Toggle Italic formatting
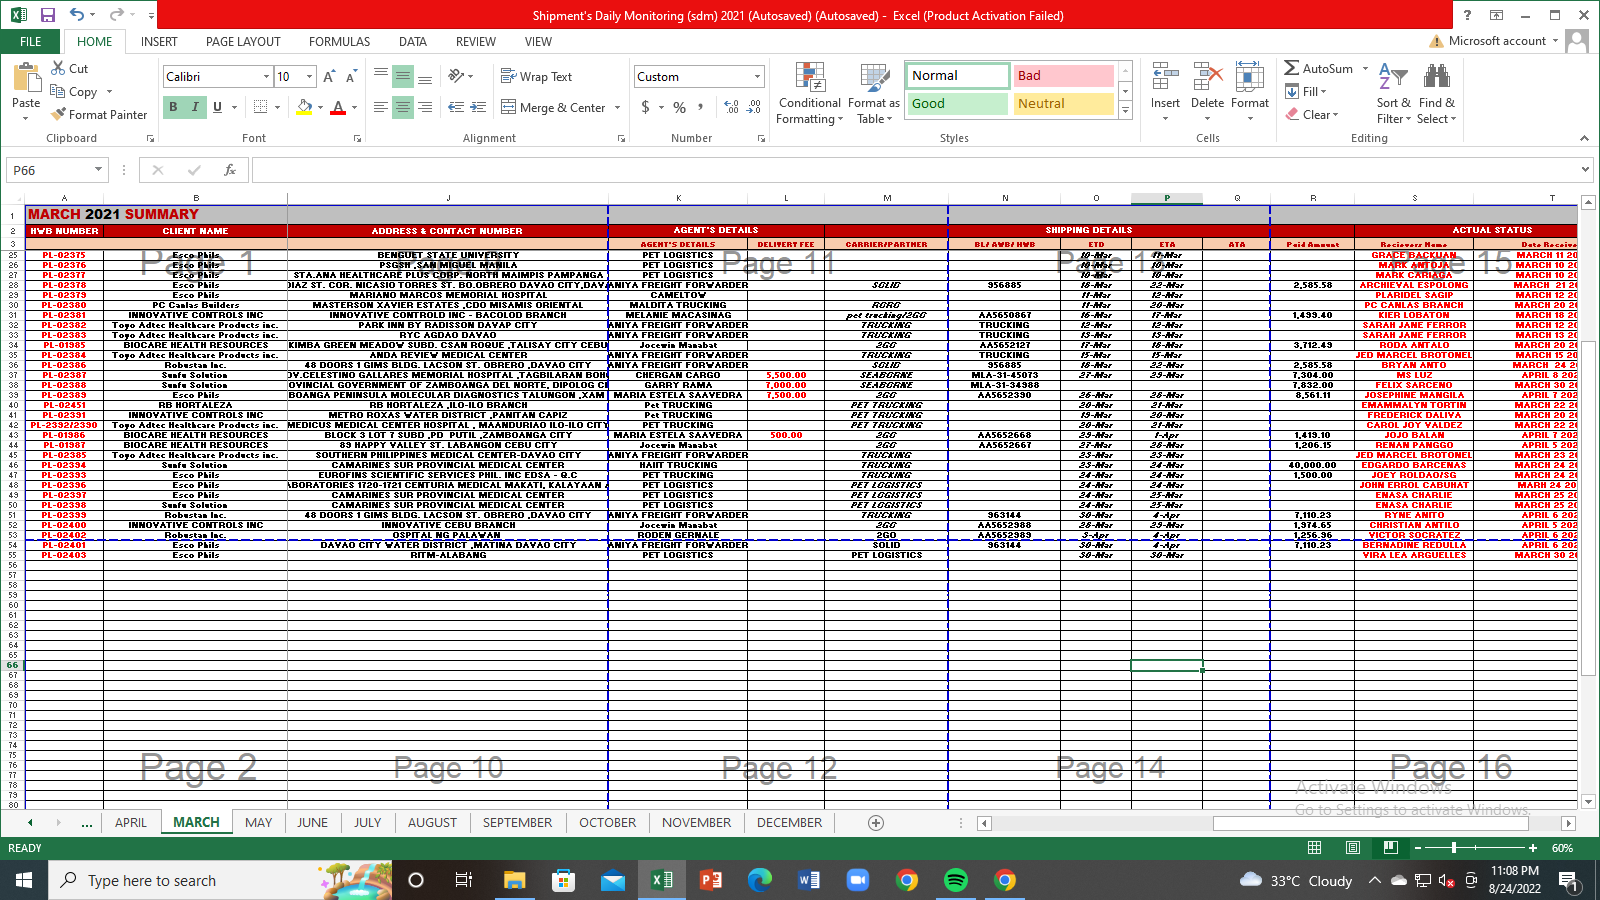 pos(195,107)
